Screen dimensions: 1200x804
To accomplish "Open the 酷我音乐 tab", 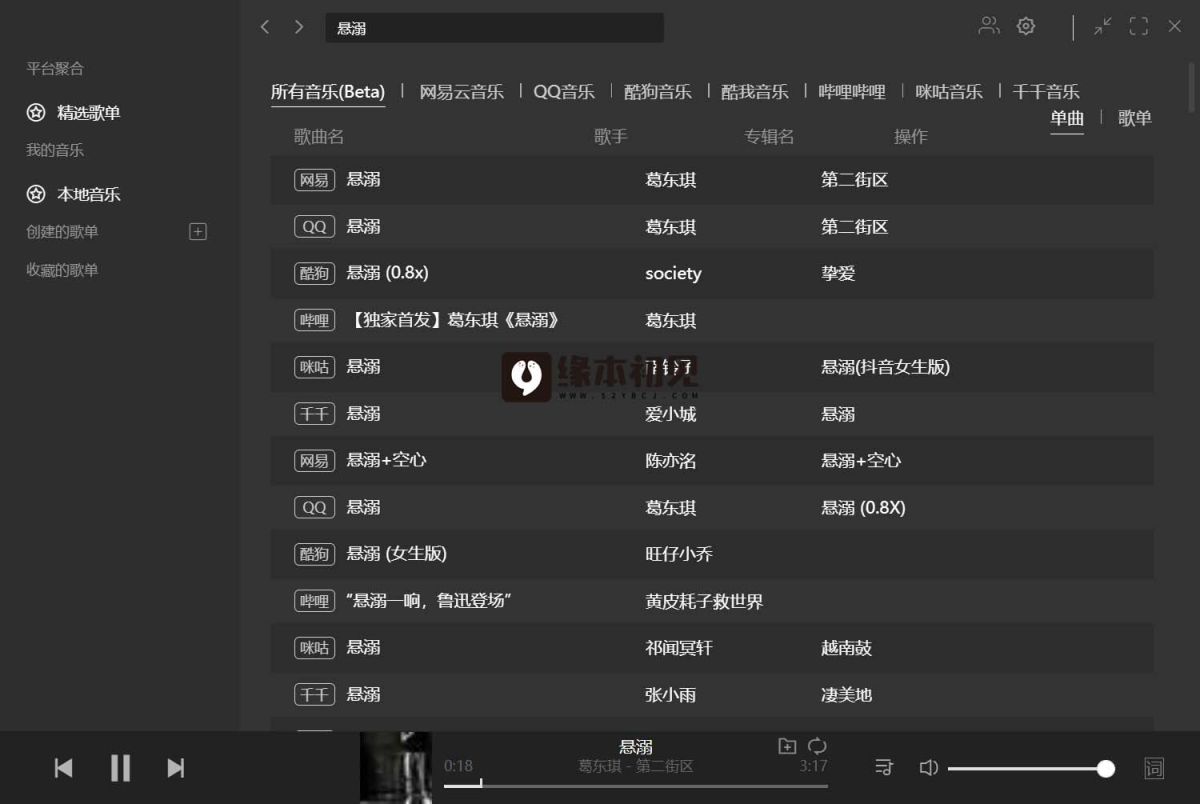I will (x=755, y=92).
